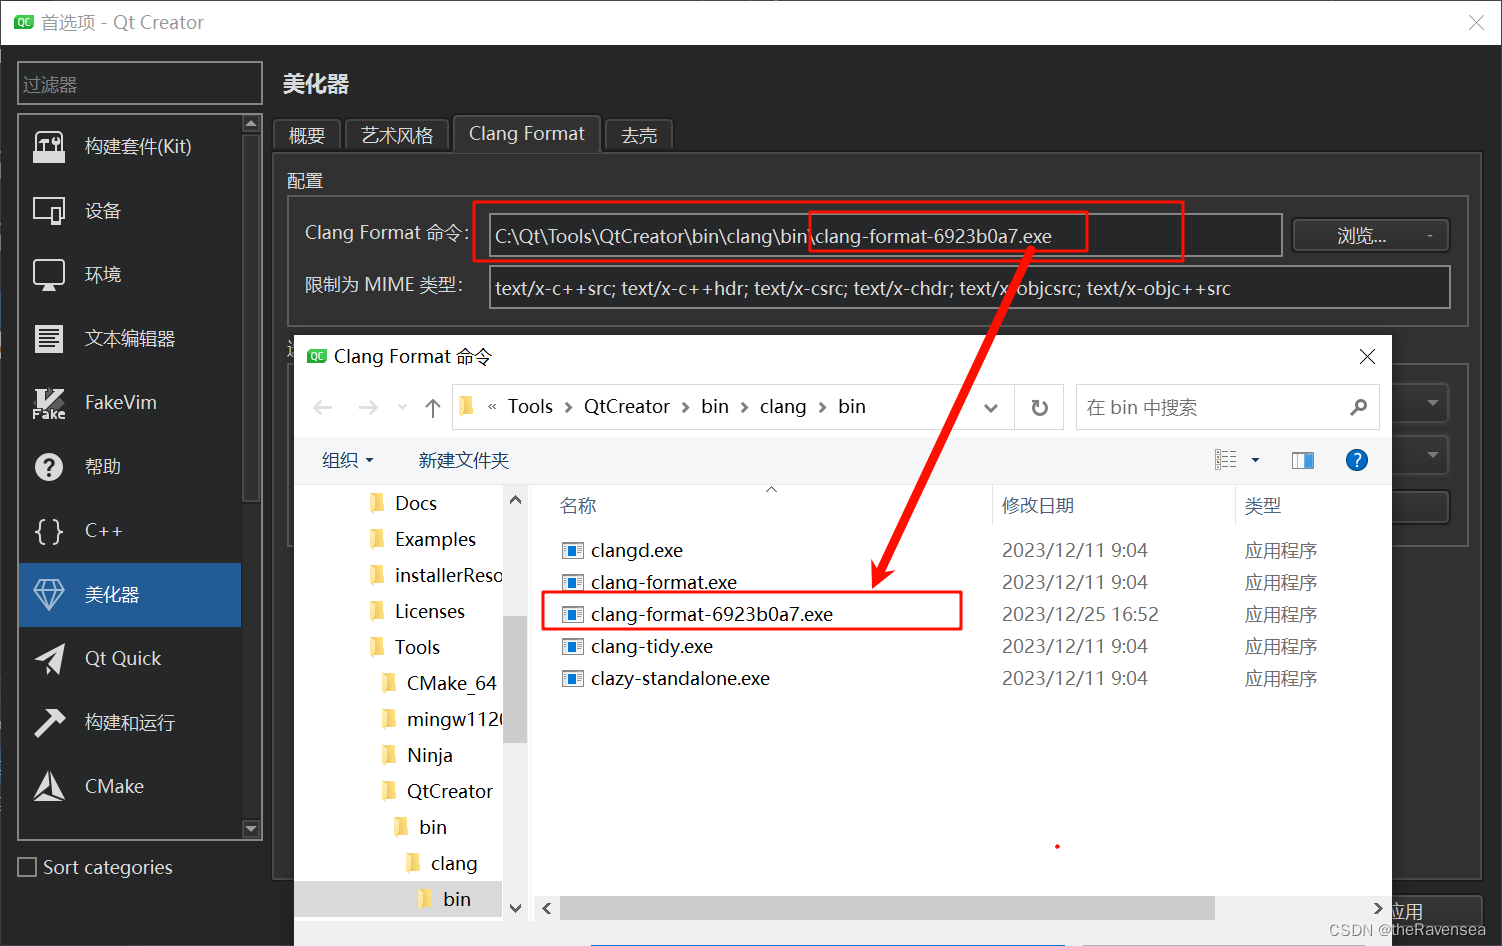Open the 构建和运行 hammer category

130,723
